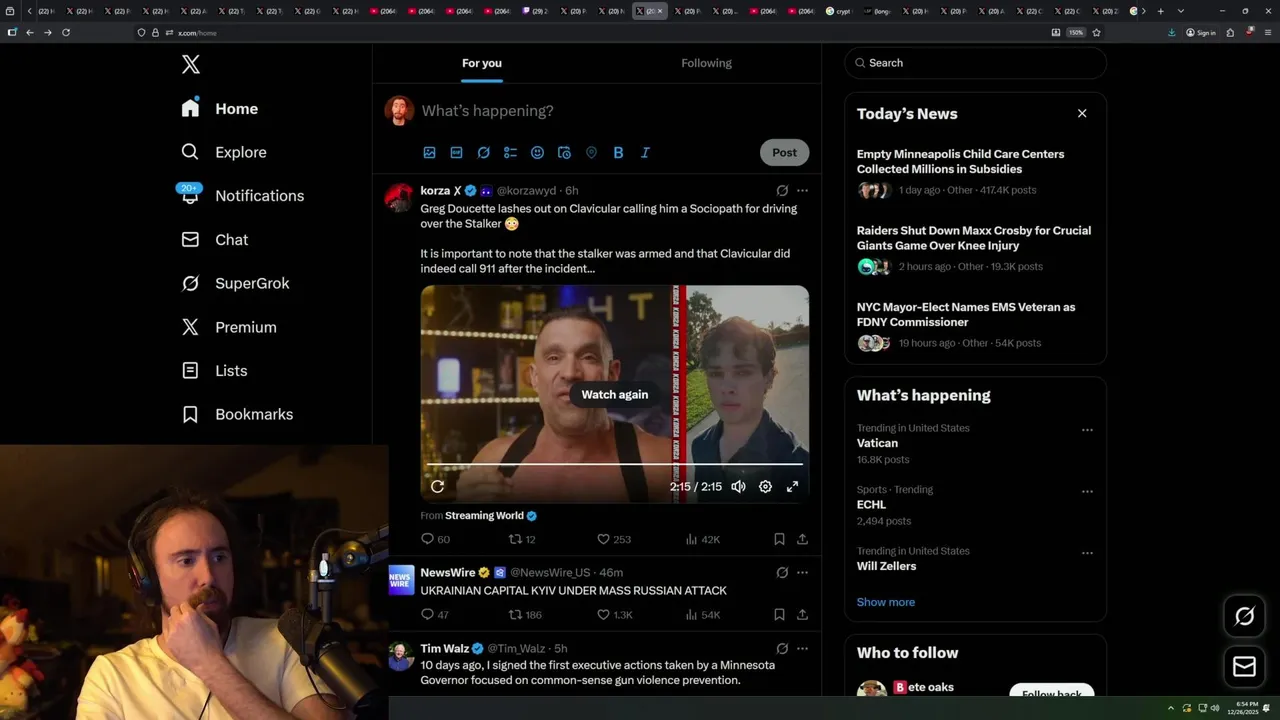Open Lists in the sidebar
This screenshot has height=720, width=1280.
click(x=214, y=371)
